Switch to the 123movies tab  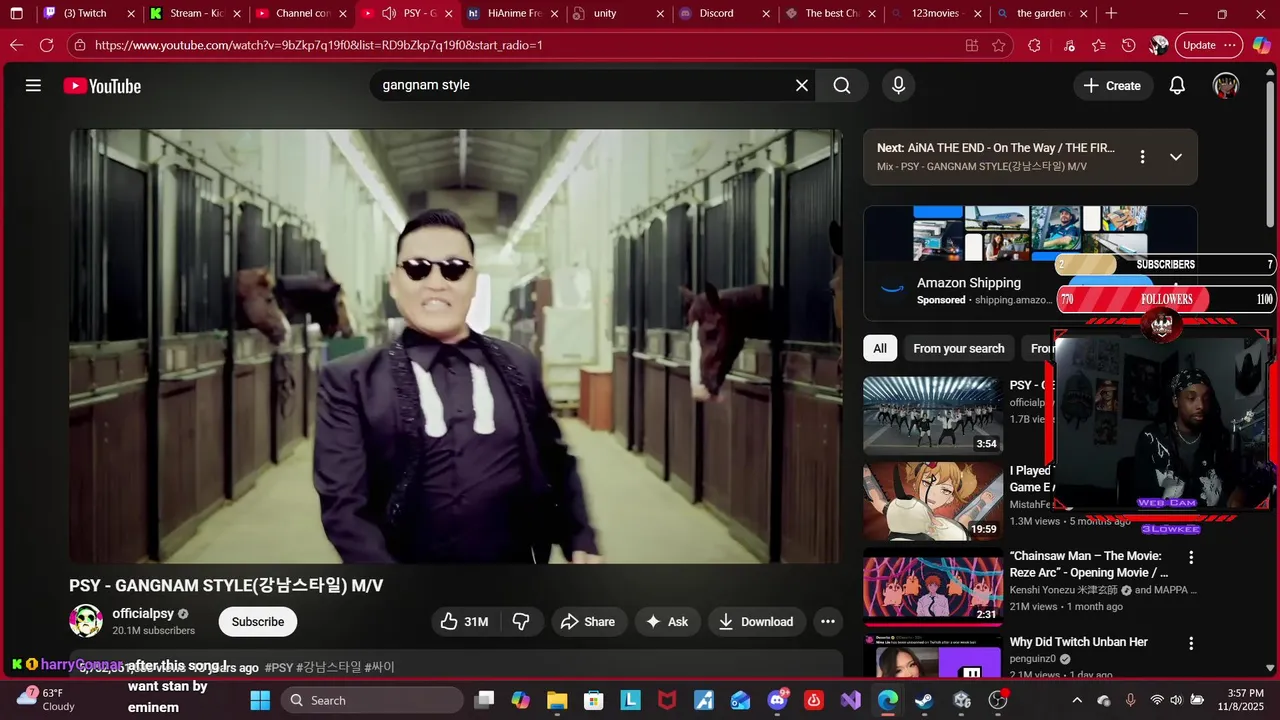click(934, 14)
